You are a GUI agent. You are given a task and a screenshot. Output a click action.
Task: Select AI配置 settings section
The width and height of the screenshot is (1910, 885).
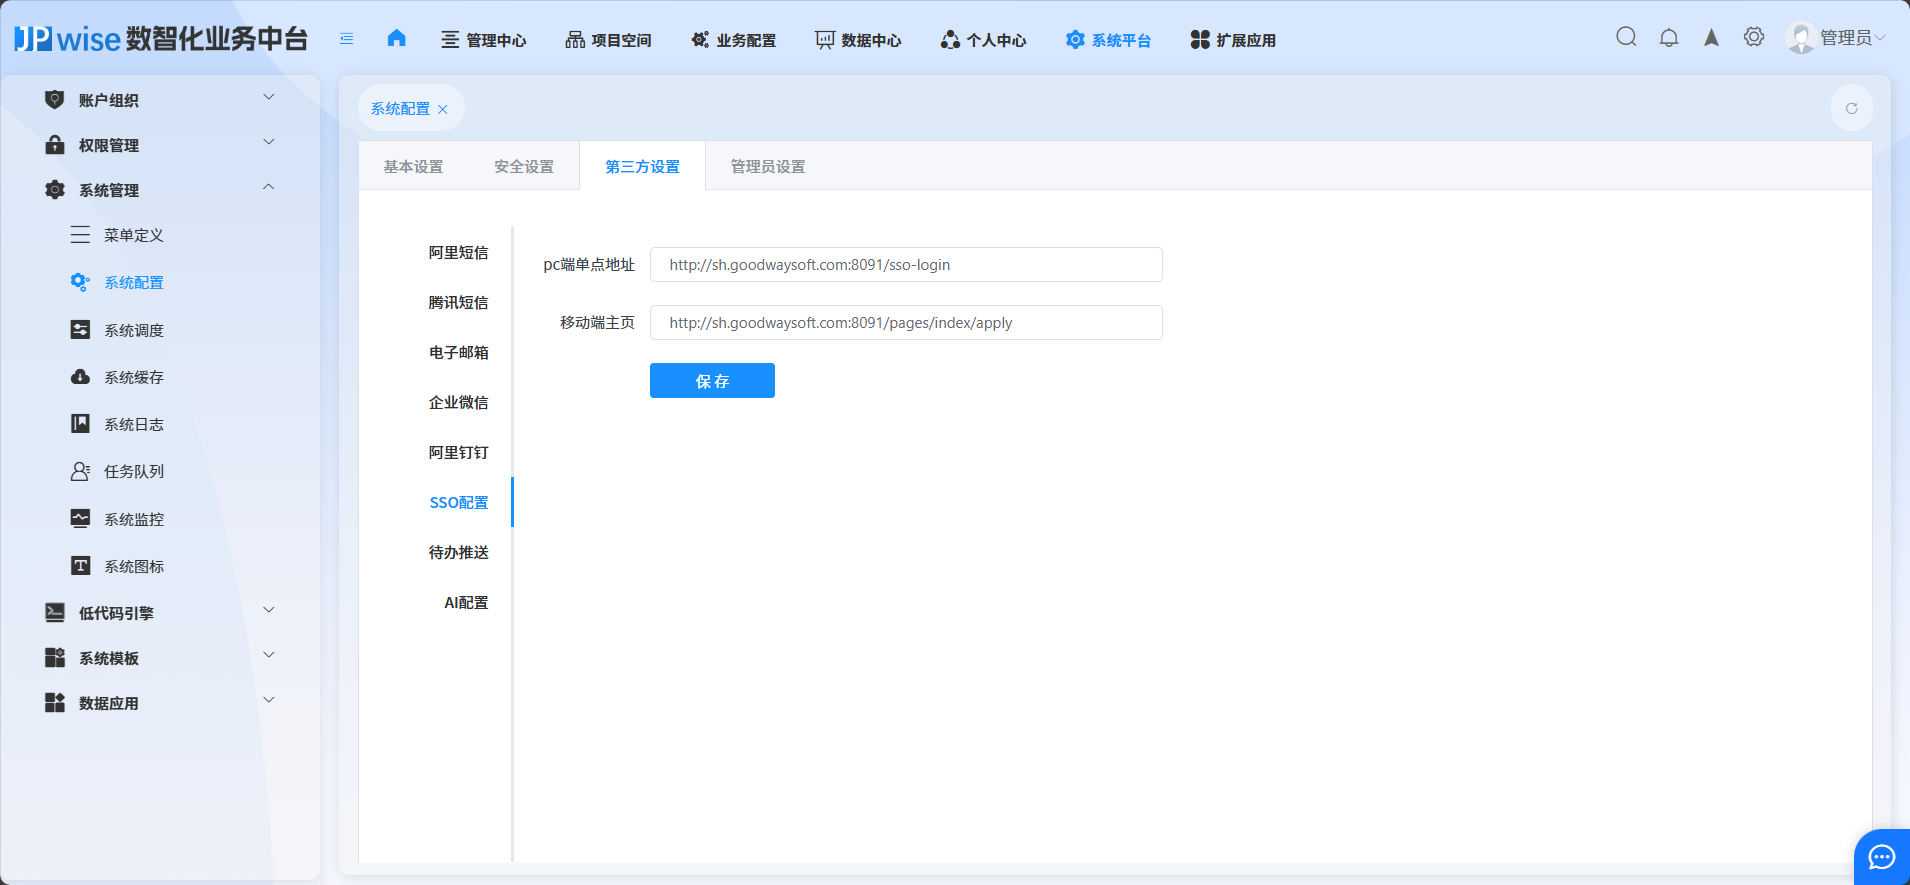[467, 602]
